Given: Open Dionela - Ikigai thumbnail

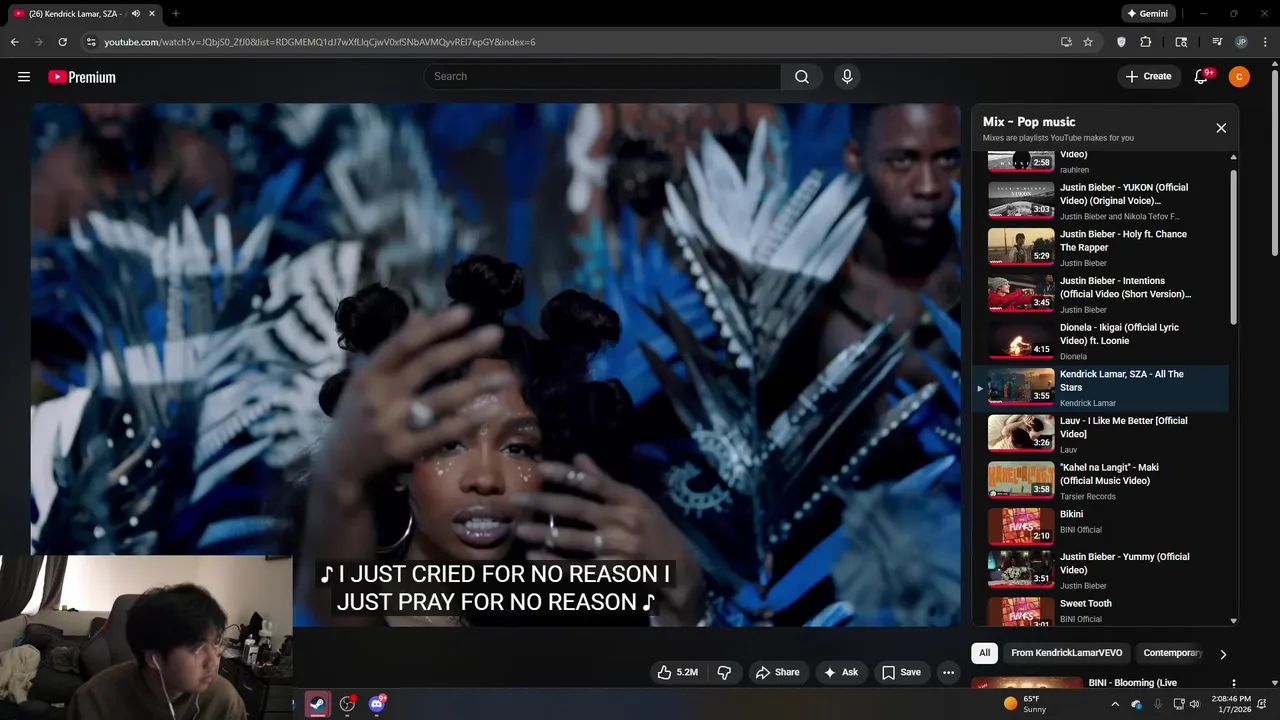Looking at the screenshot, I should (x=1021, y=341).
